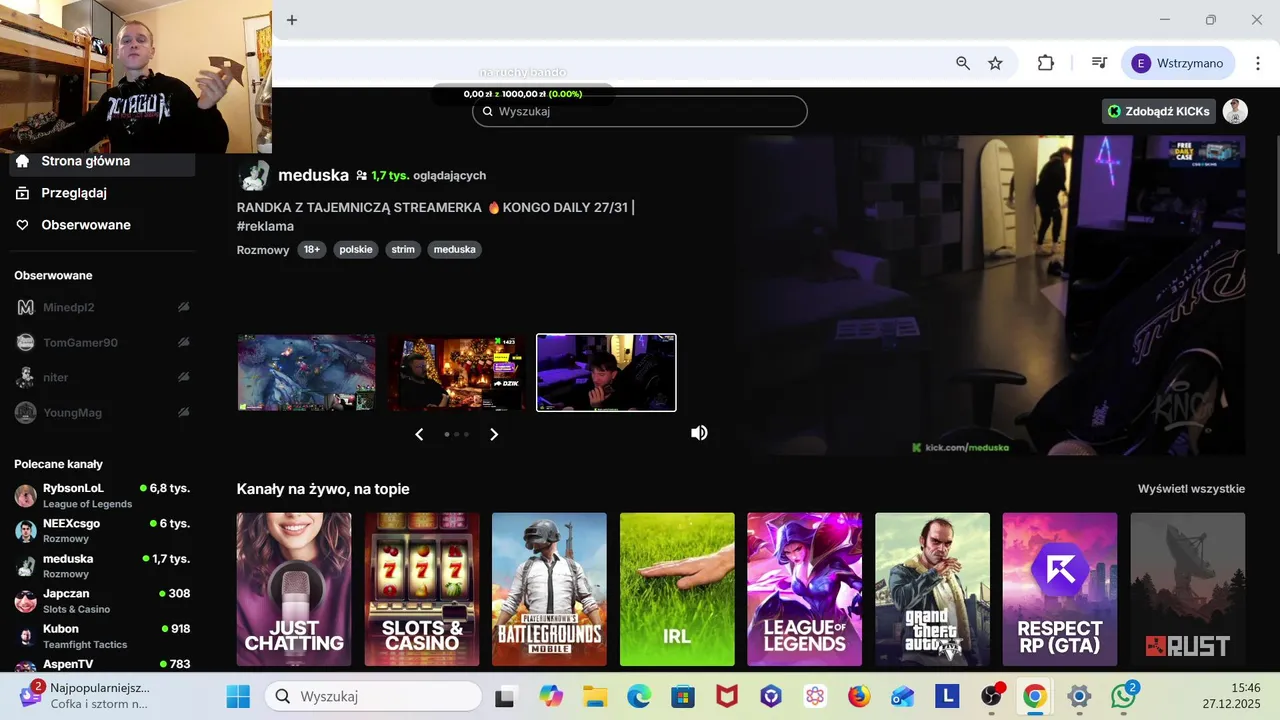Open Japczan recommended channel
The image size is (1280, 720).
click(102, 601)
